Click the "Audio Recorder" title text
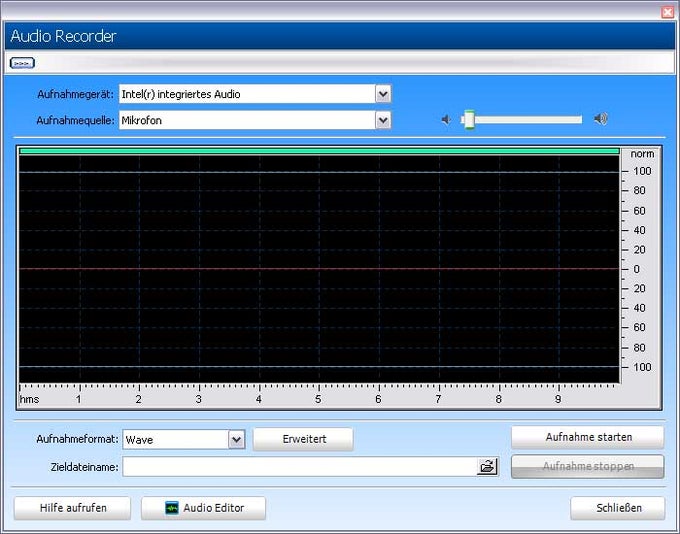 (63, 36)
